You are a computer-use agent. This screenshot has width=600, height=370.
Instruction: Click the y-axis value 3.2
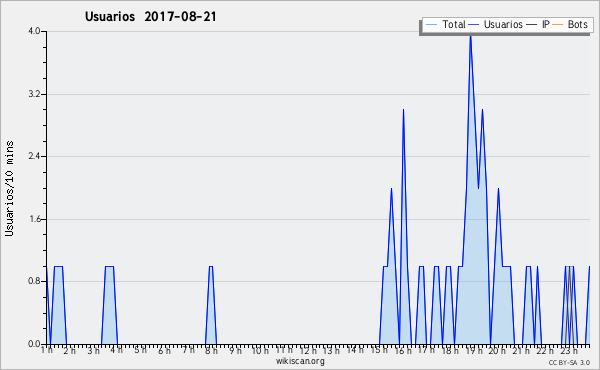[34, 94]
